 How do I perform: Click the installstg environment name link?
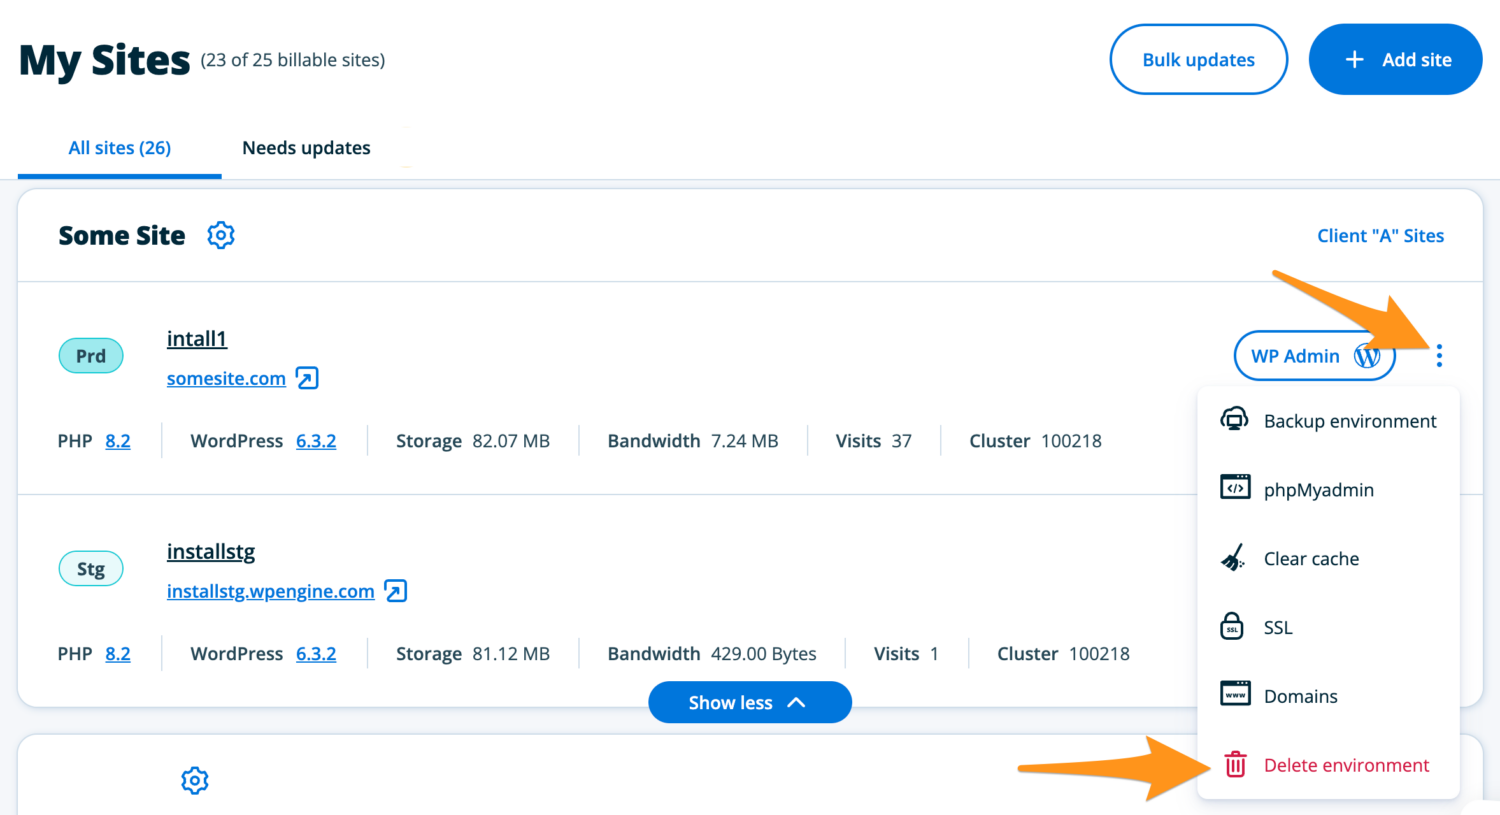pyautogui.click(x=211, y=552)
